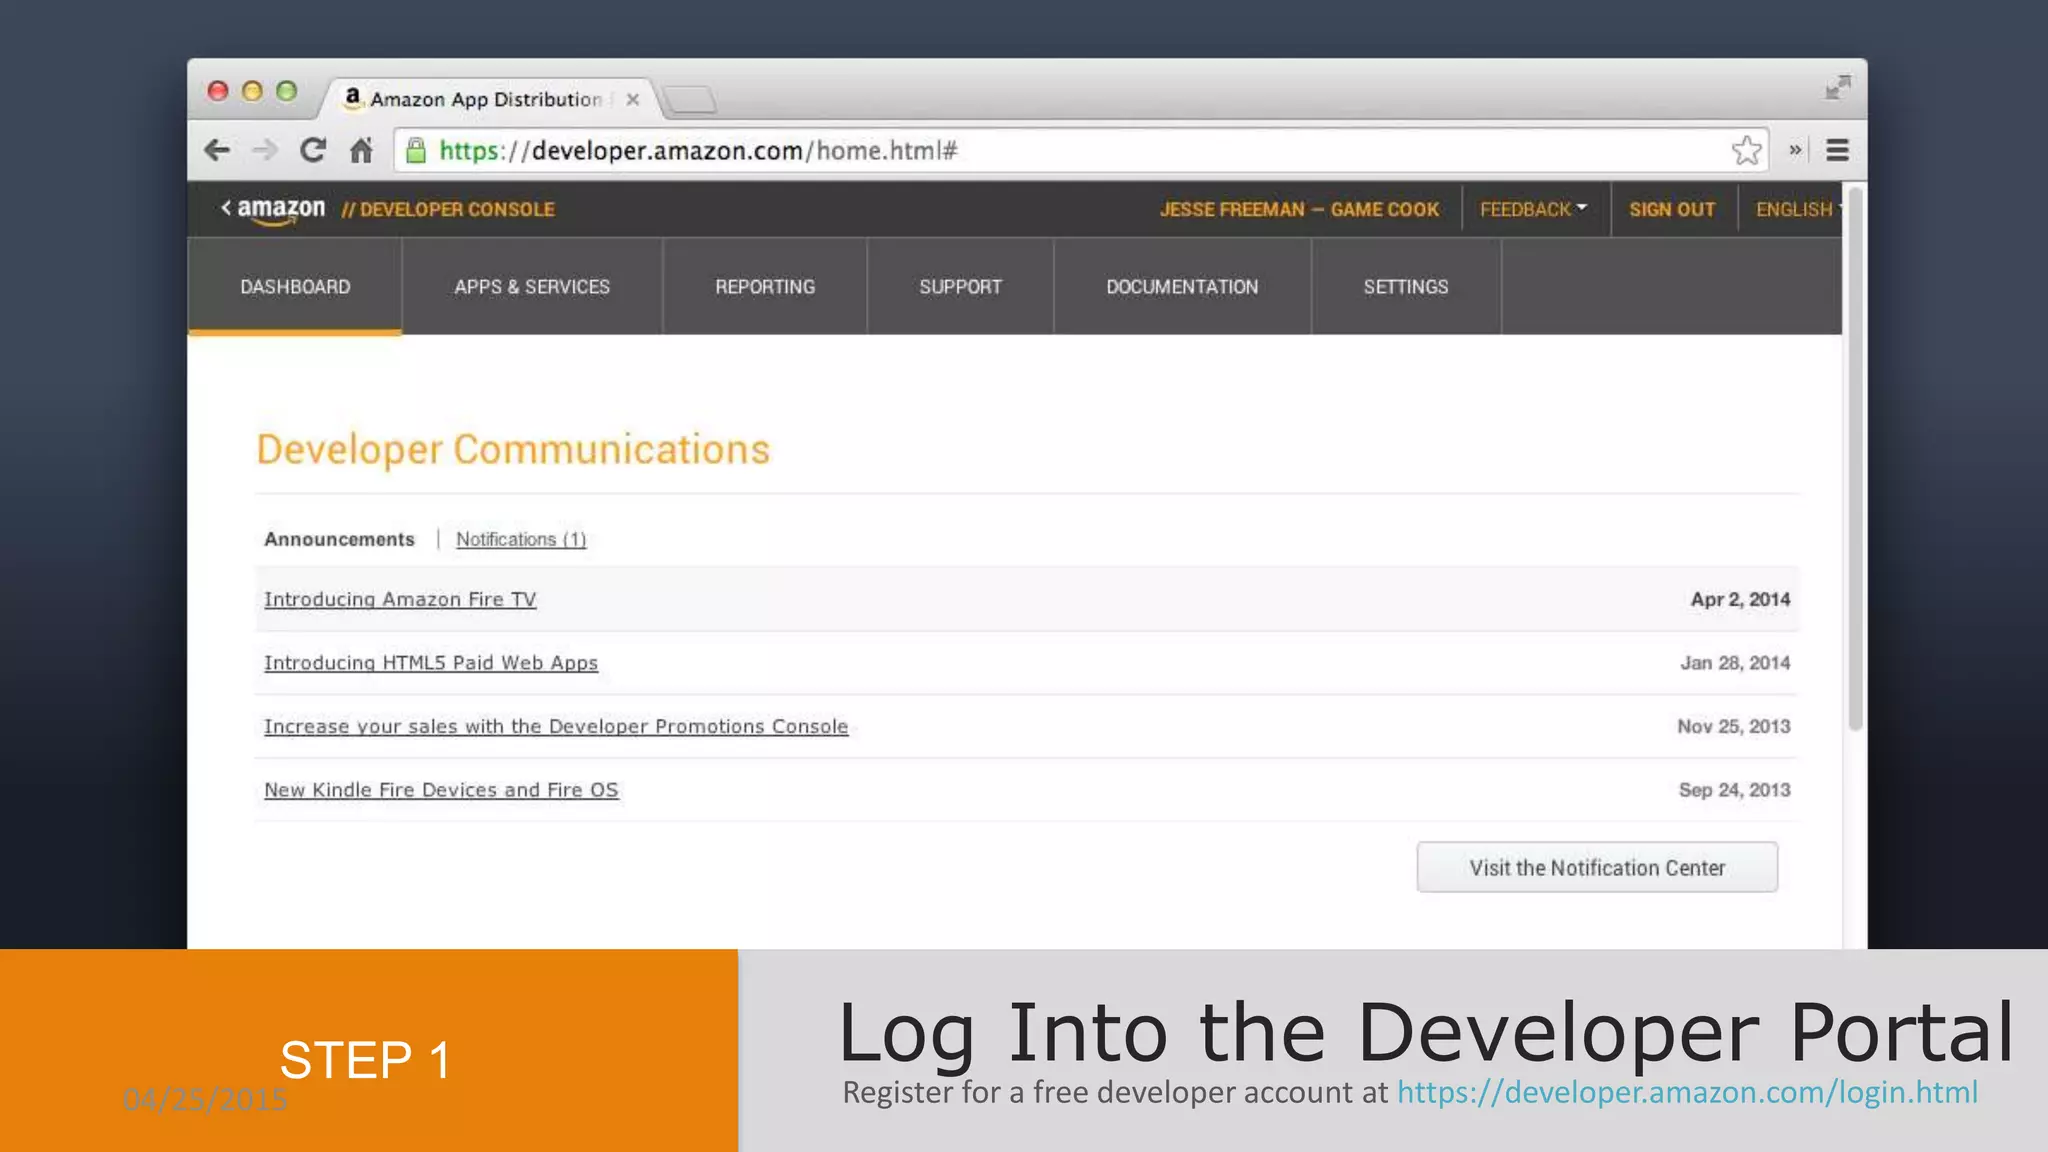Reload the page with the refresh icon
The image size is (2048, 1152).
[313, 150]
